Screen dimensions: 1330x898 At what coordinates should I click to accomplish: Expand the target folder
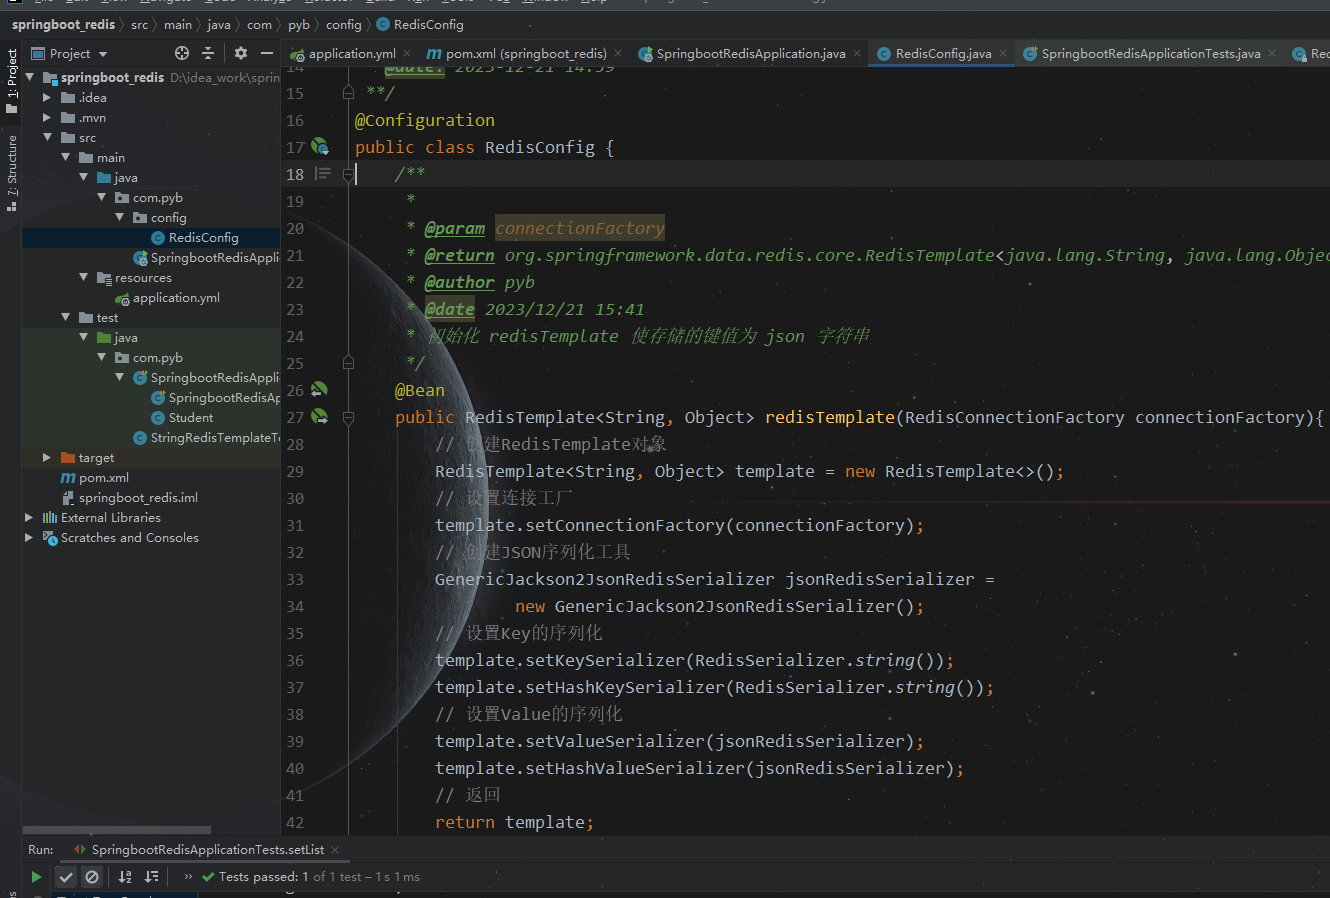pyautogui.click(x=47, y=458)
